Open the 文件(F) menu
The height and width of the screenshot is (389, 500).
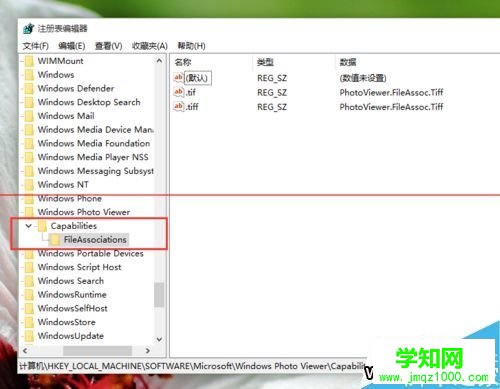point(35,46)
